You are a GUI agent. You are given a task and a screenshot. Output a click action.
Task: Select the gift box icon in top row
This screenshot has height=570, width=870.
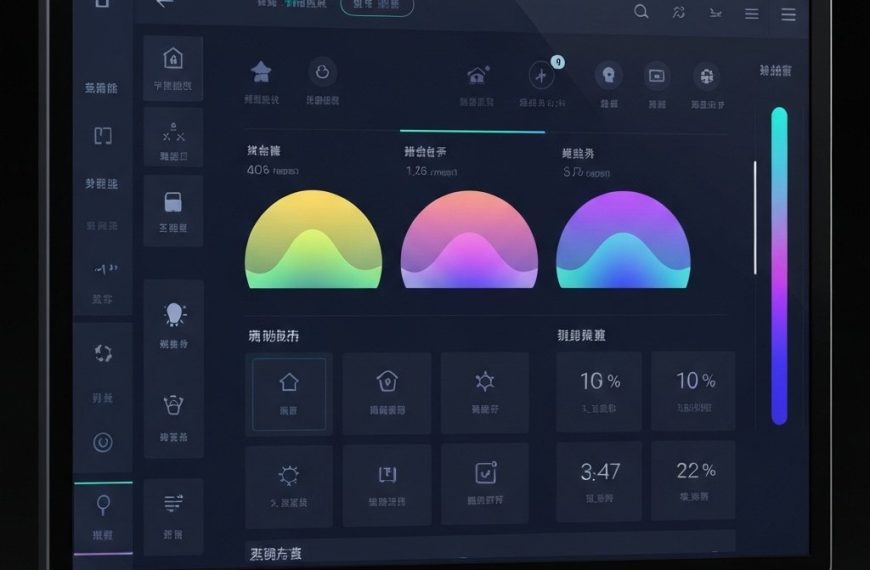click(x=707, y=76)
